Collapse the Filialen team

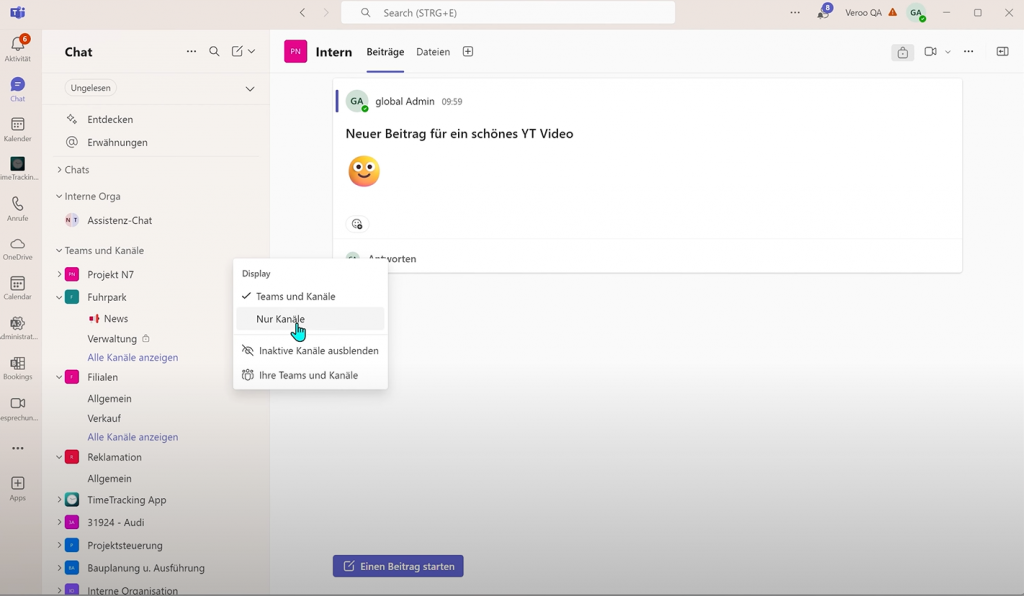[x=59, y=377]
